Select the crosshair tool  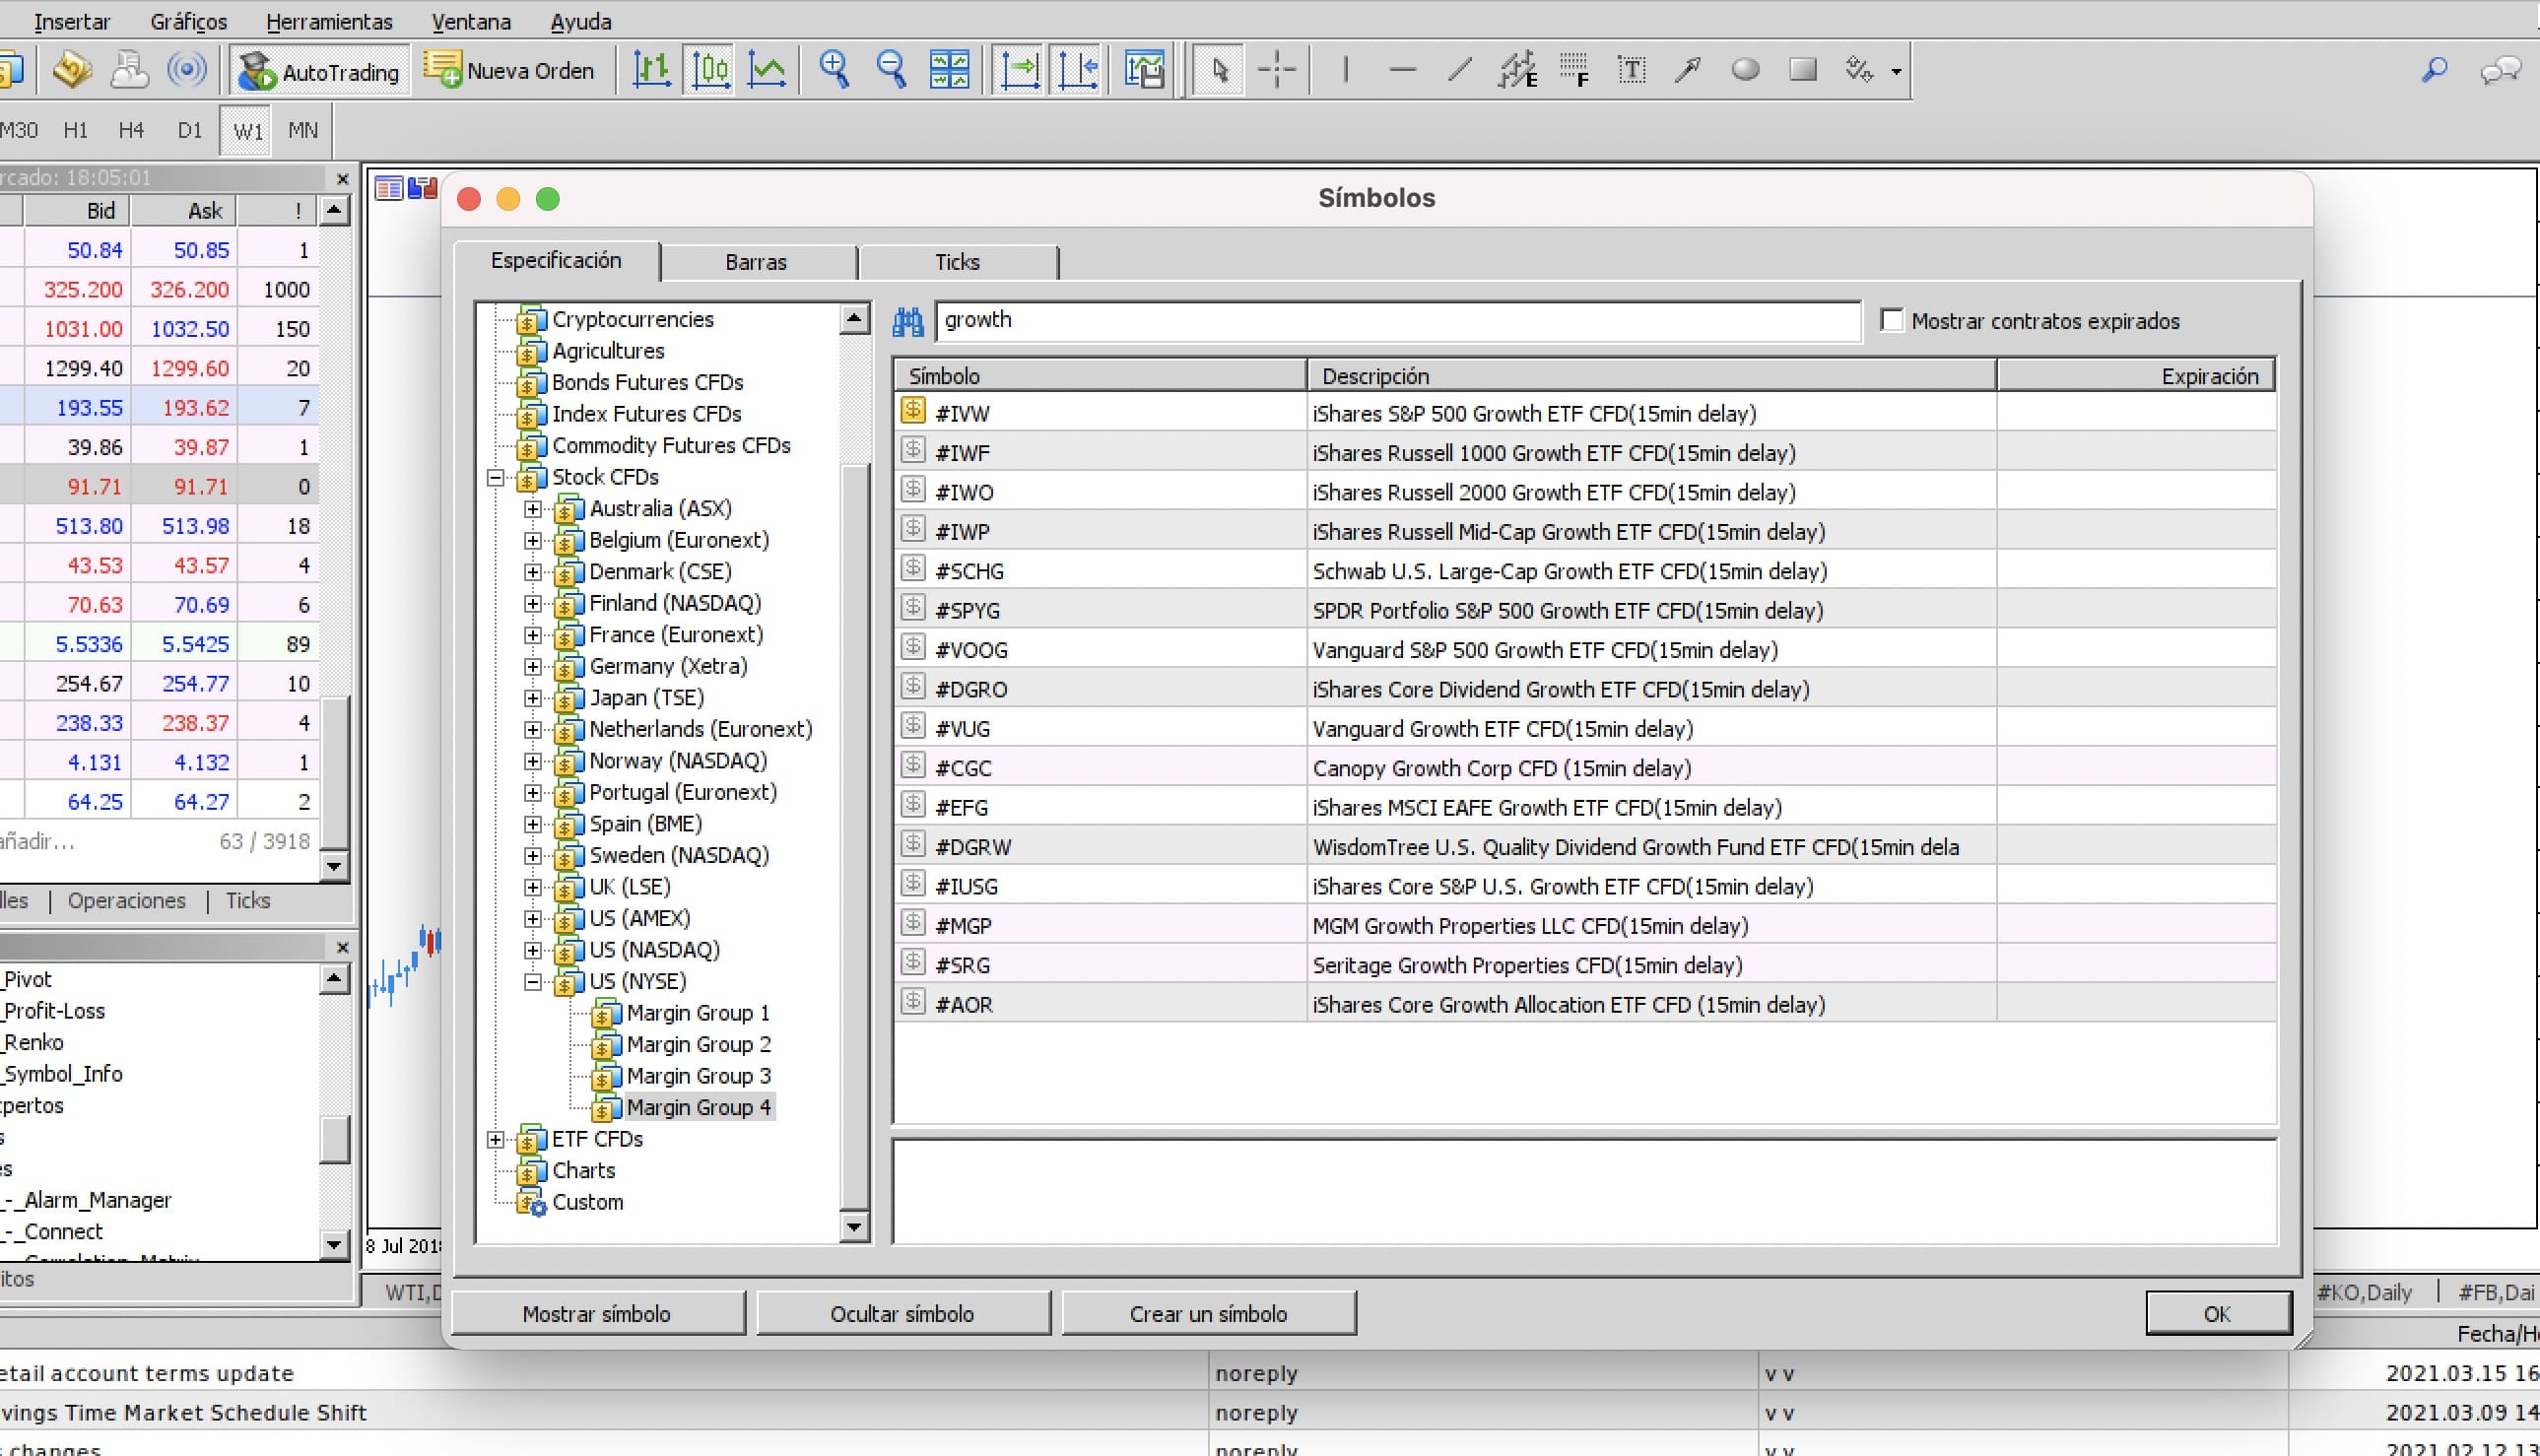click(1277, 70)
